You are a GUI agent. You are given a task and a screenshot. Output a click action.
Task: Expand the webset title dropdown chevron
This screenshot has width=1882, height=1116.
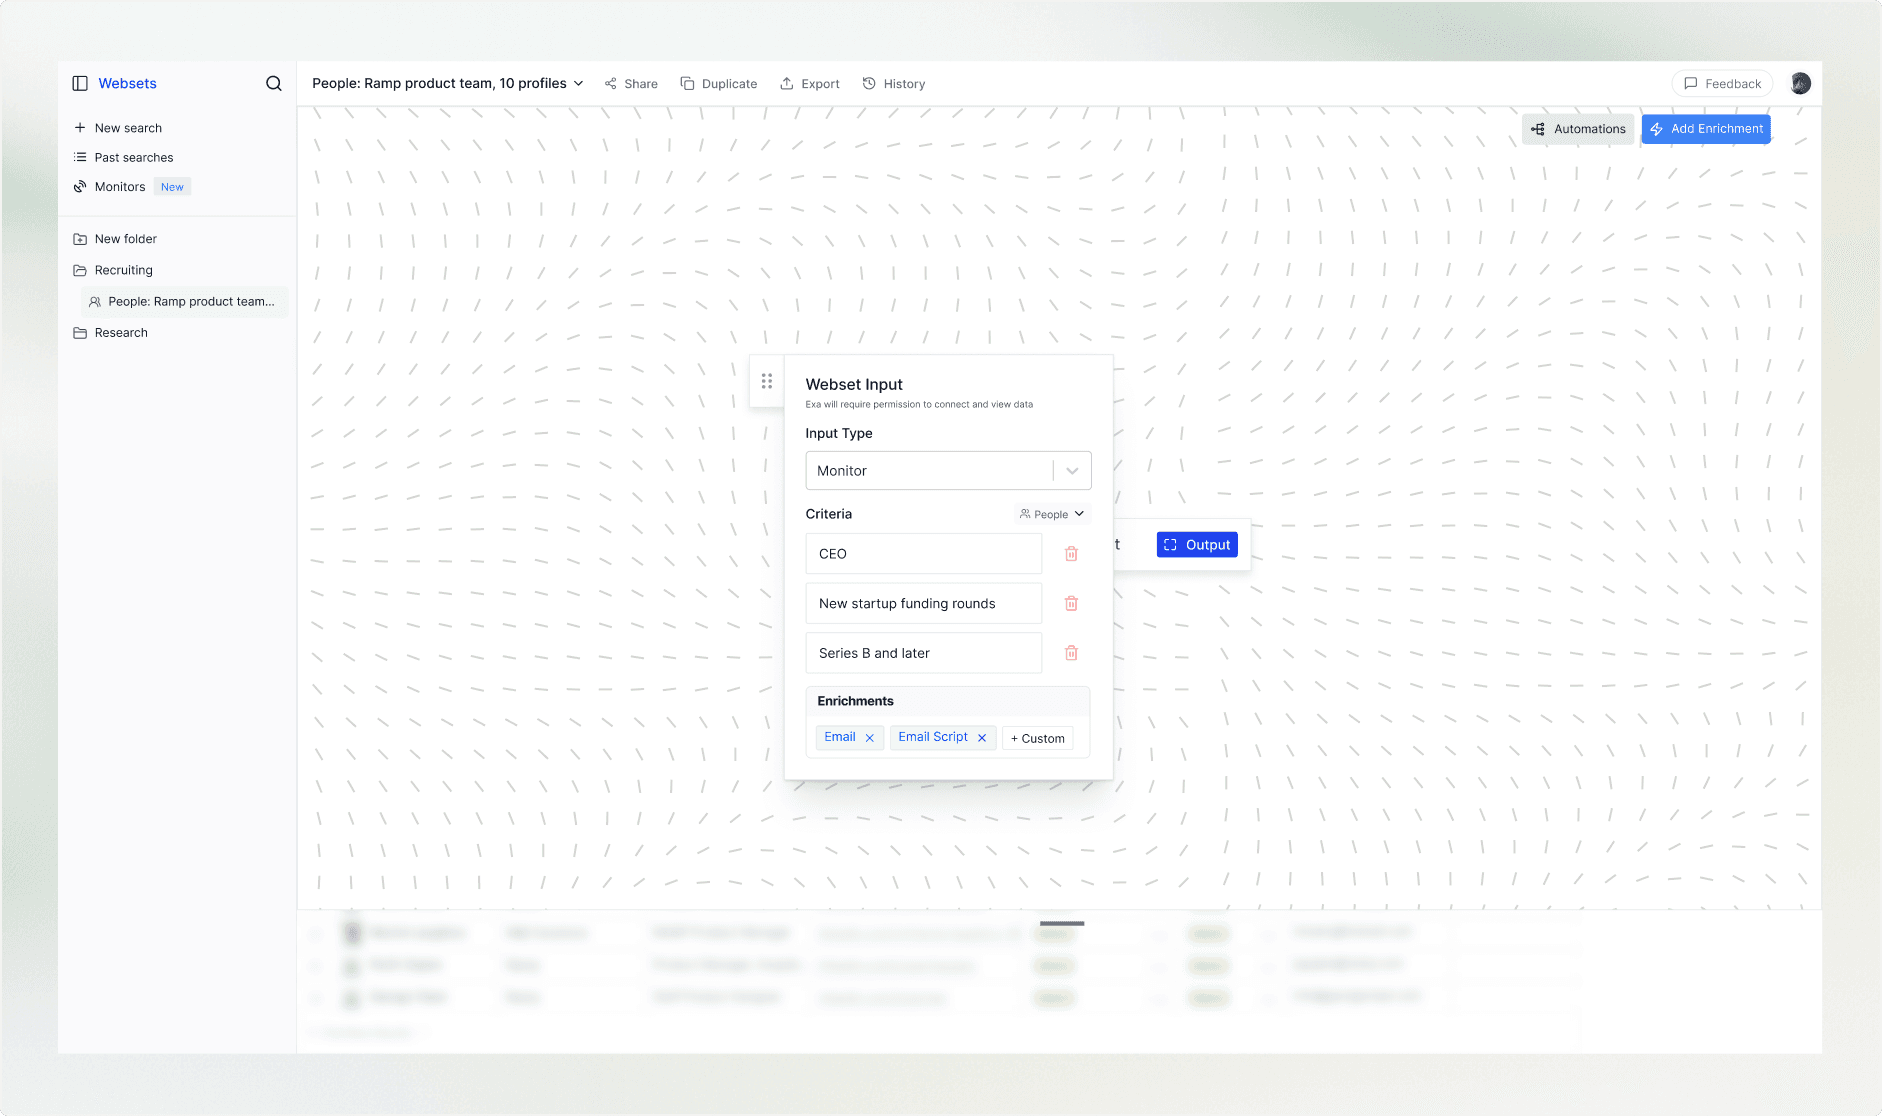coord(578,83)
